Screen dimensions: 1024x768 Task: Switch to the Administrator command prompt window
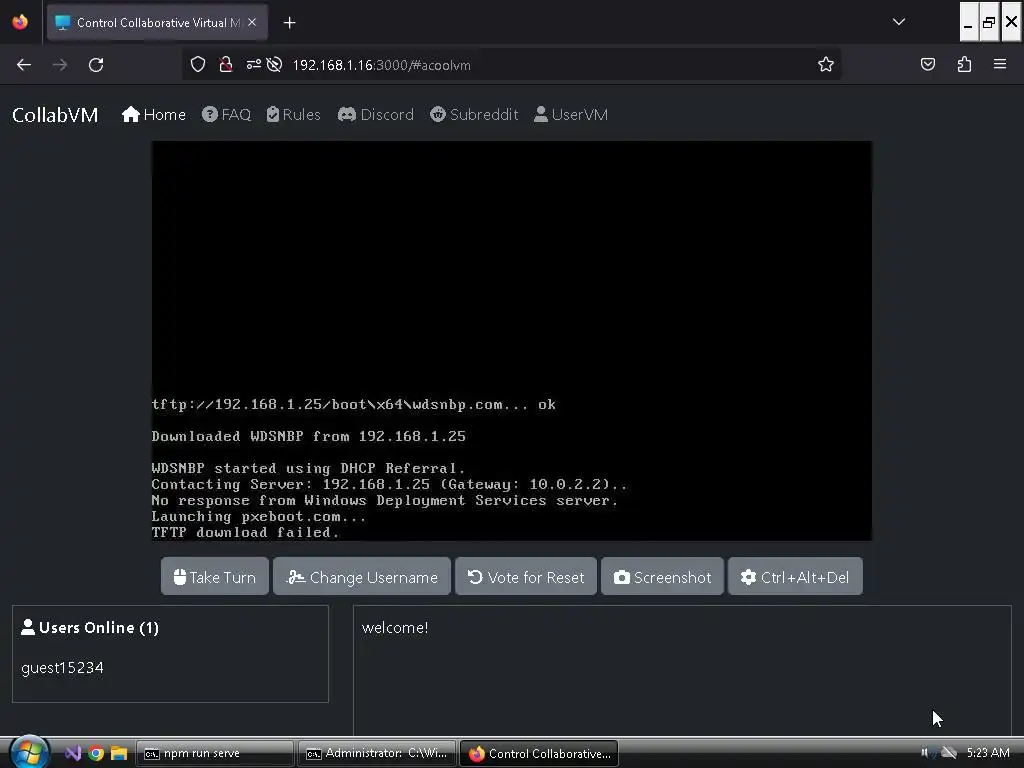click(377, 753)
